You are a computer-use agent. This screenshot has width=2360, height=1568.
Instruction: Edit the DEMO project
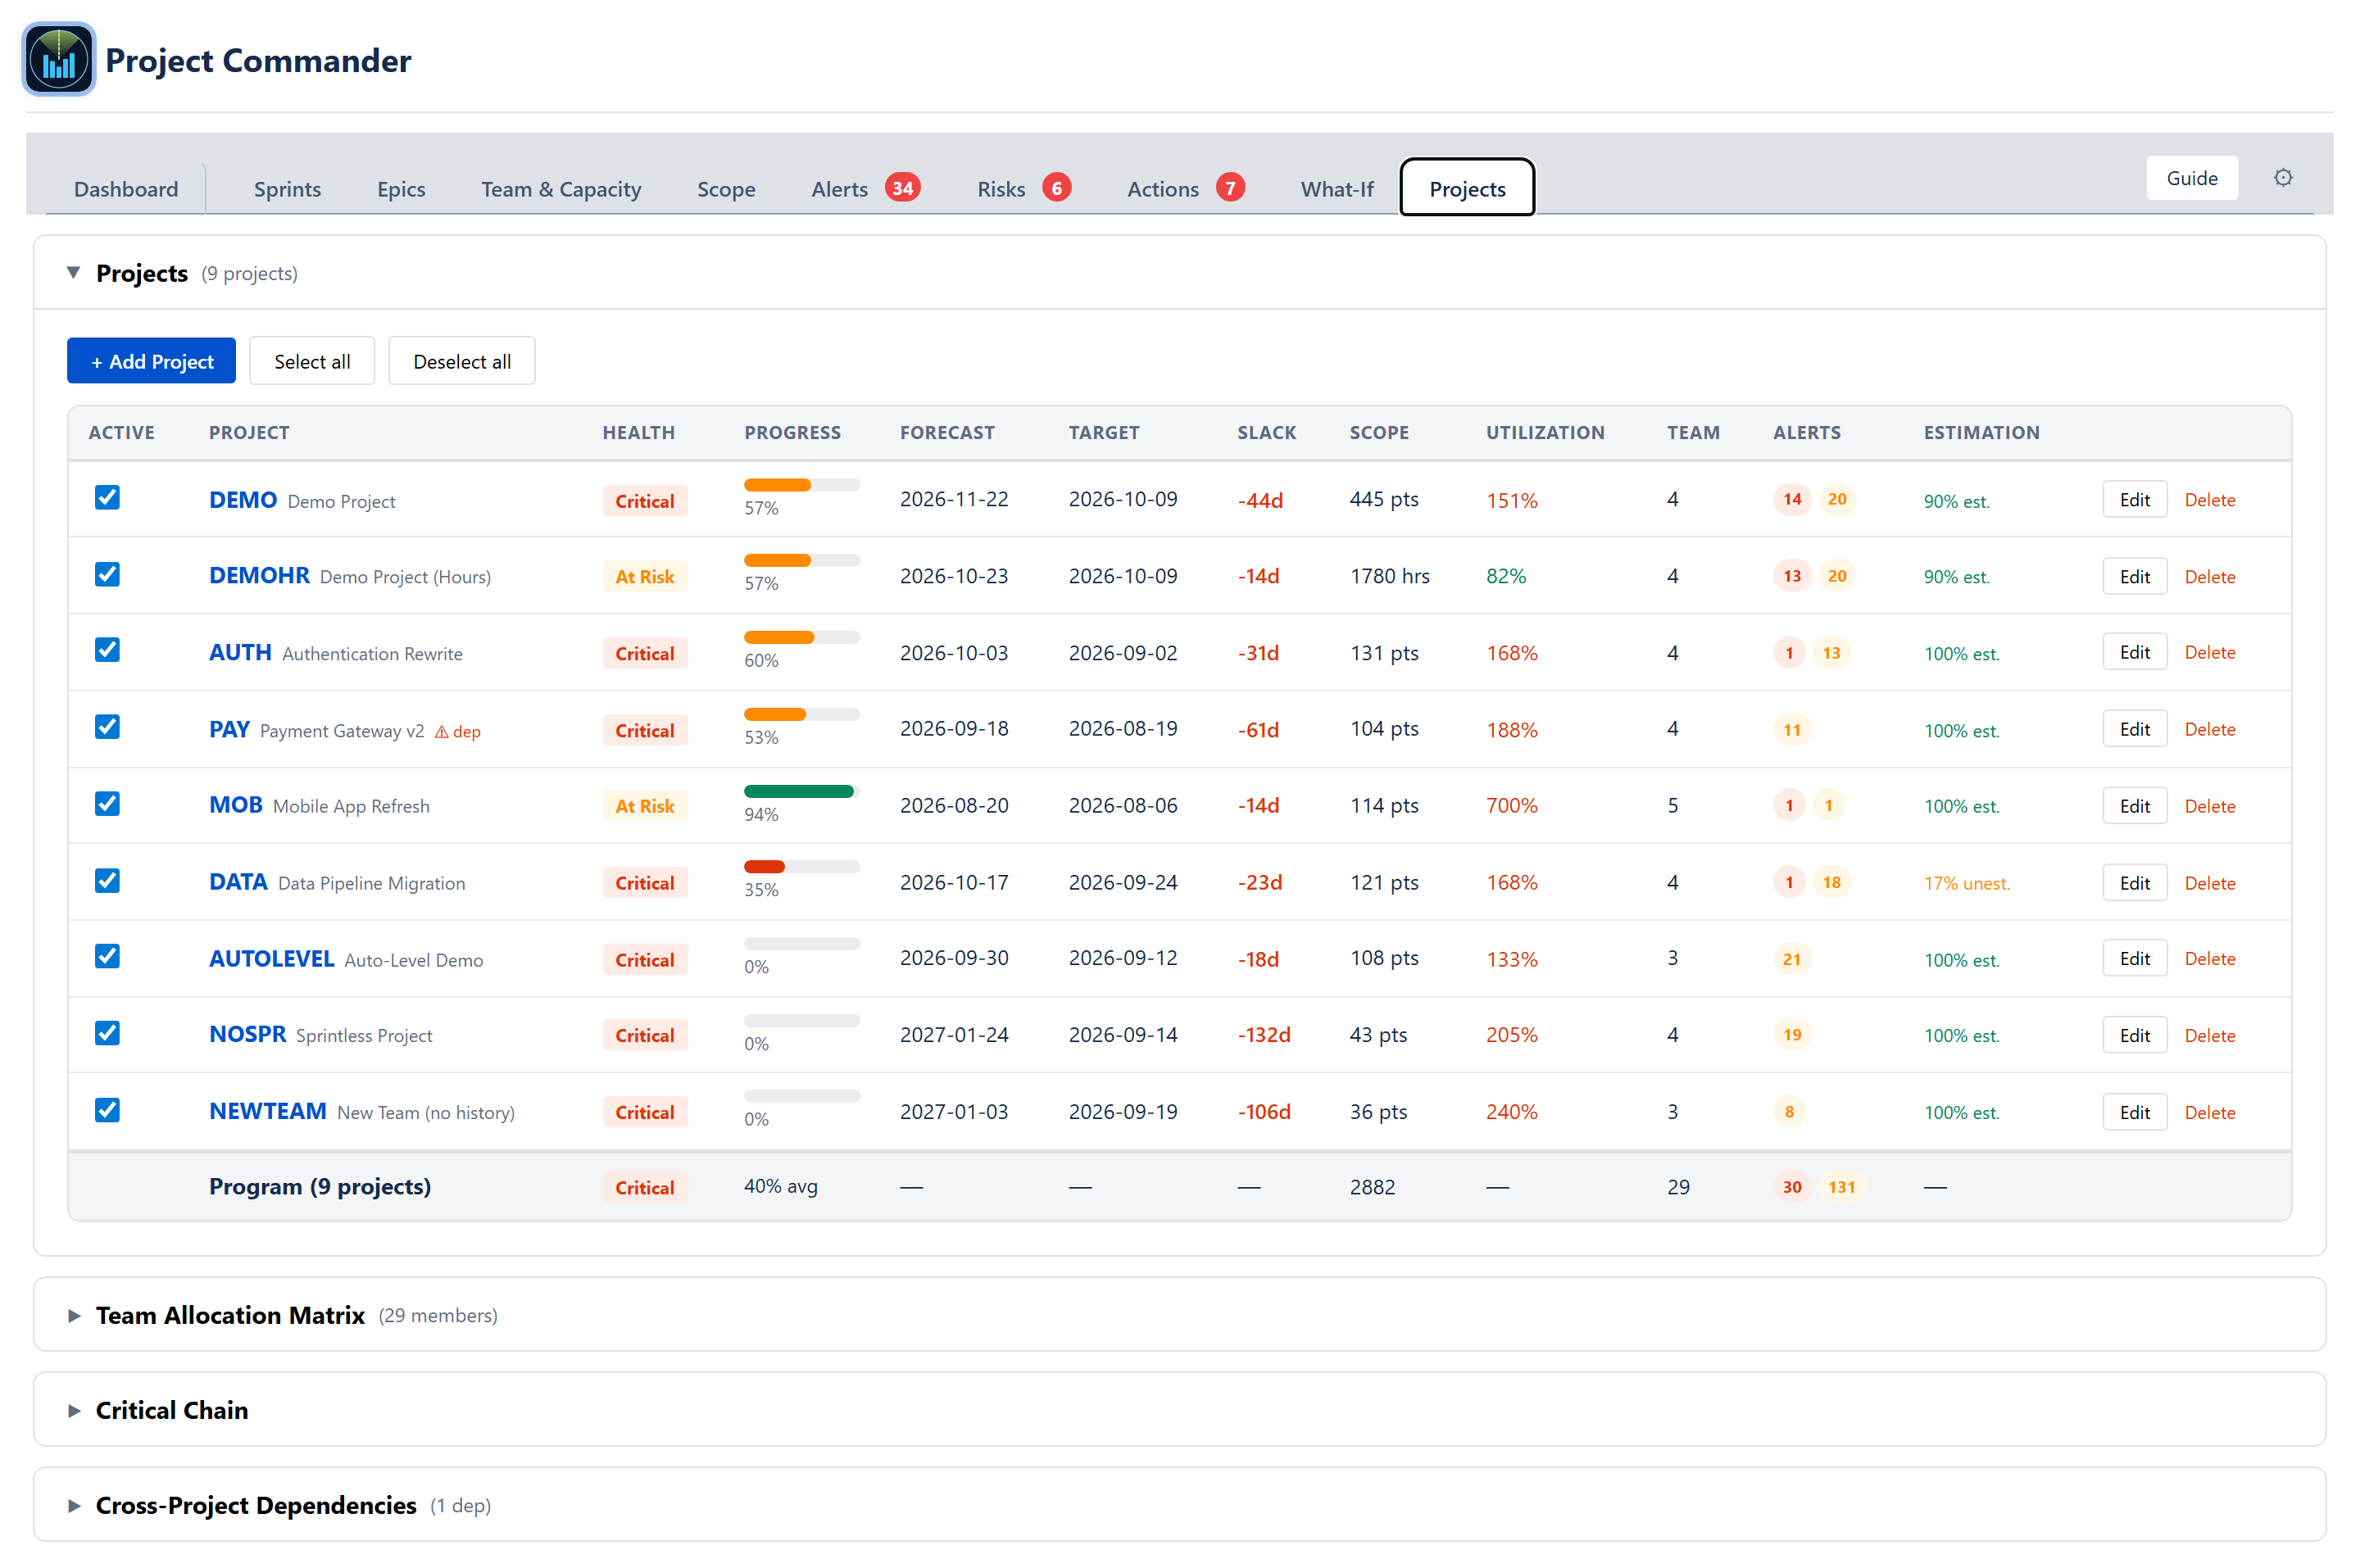click(x=2134, y=500)
